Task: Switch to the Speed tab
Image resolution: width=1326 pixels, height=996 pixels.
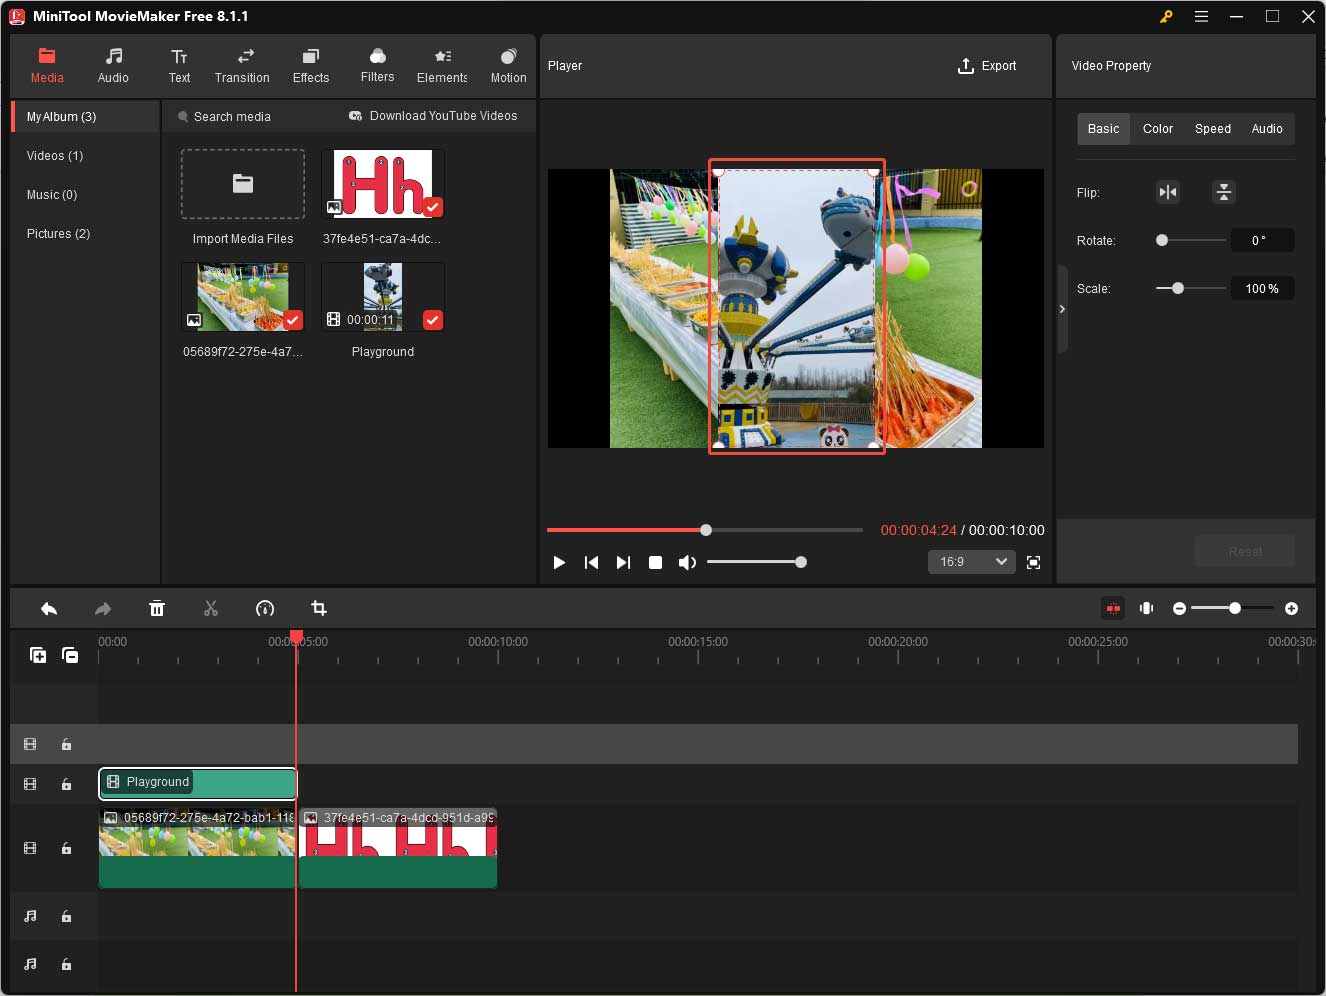Action: point(1212,128)
